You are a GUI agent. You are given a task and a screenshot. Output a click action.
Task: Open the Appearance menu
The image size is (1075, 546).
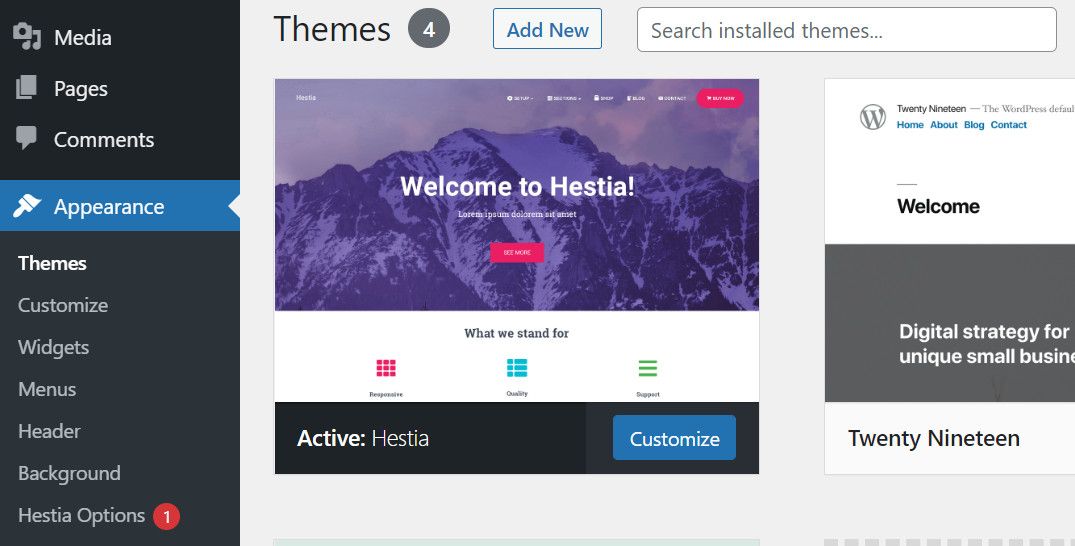pyautogui.click(x=120, y=206)
